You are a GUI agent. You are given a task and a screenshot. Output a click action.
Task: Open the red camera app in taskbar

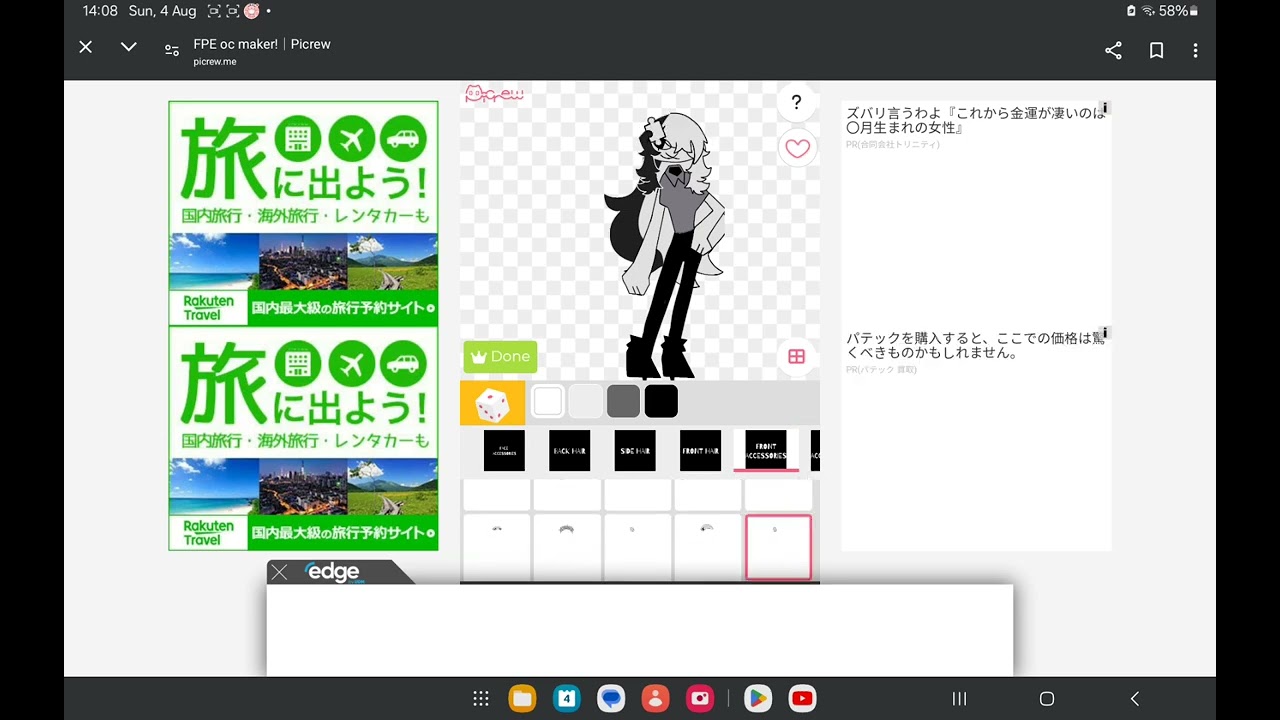point(700,699)
